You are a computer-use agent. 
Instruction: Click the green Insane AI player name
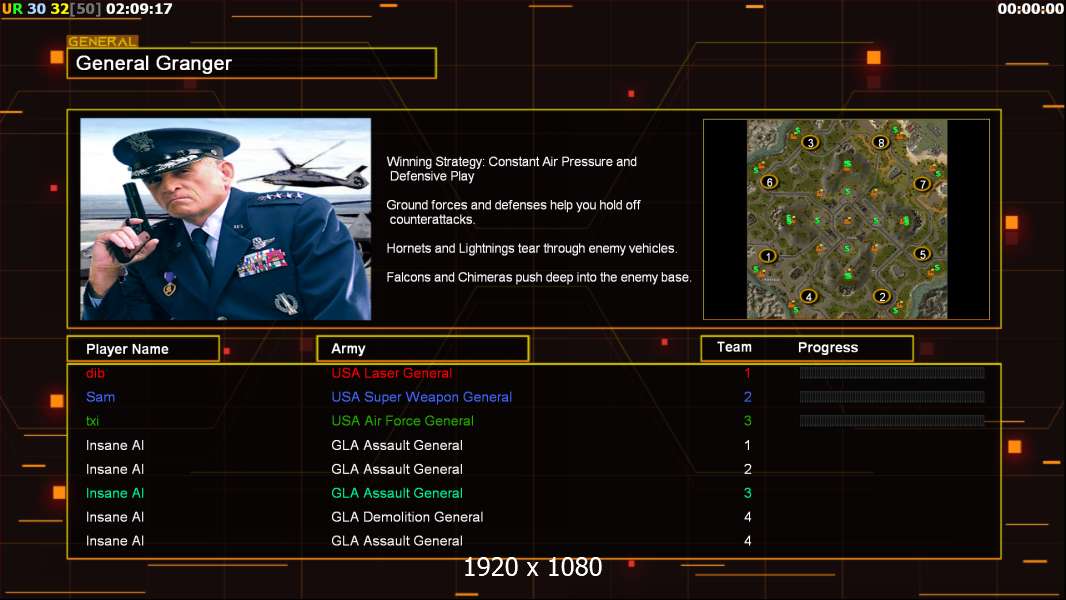coord(115,493)
